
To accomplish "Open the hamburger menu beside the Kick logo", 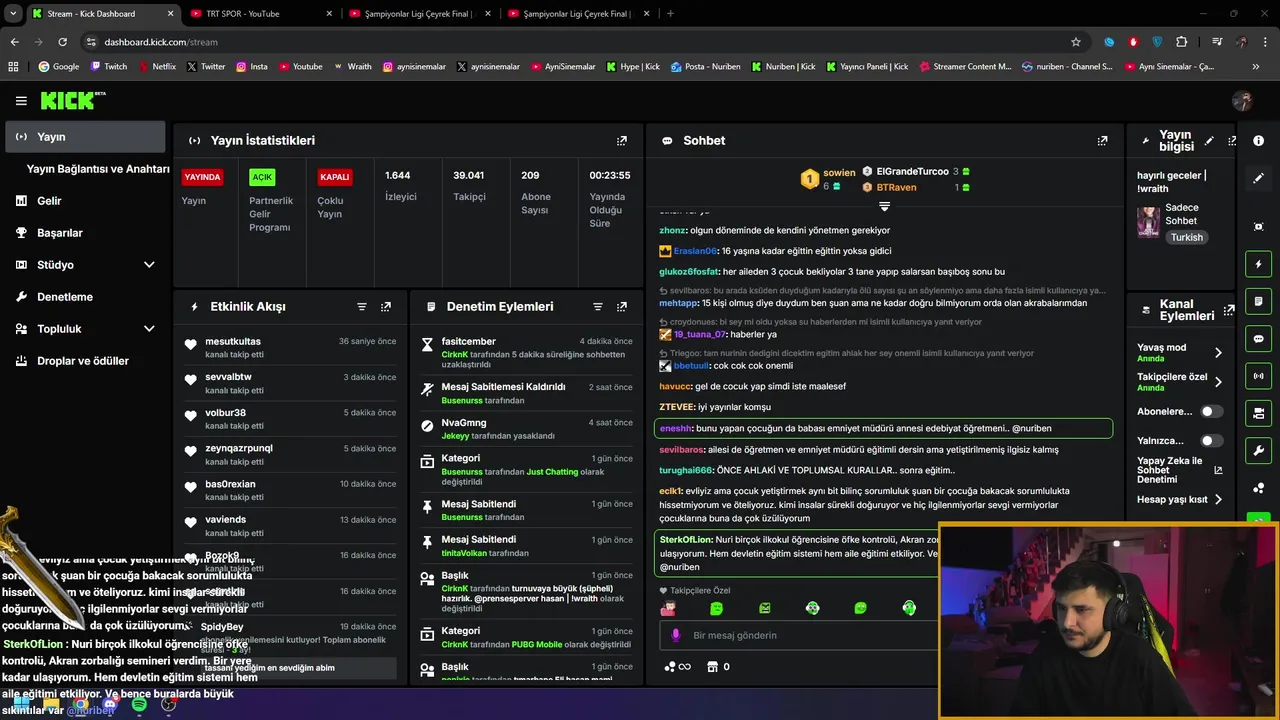I will pos(21,100).
